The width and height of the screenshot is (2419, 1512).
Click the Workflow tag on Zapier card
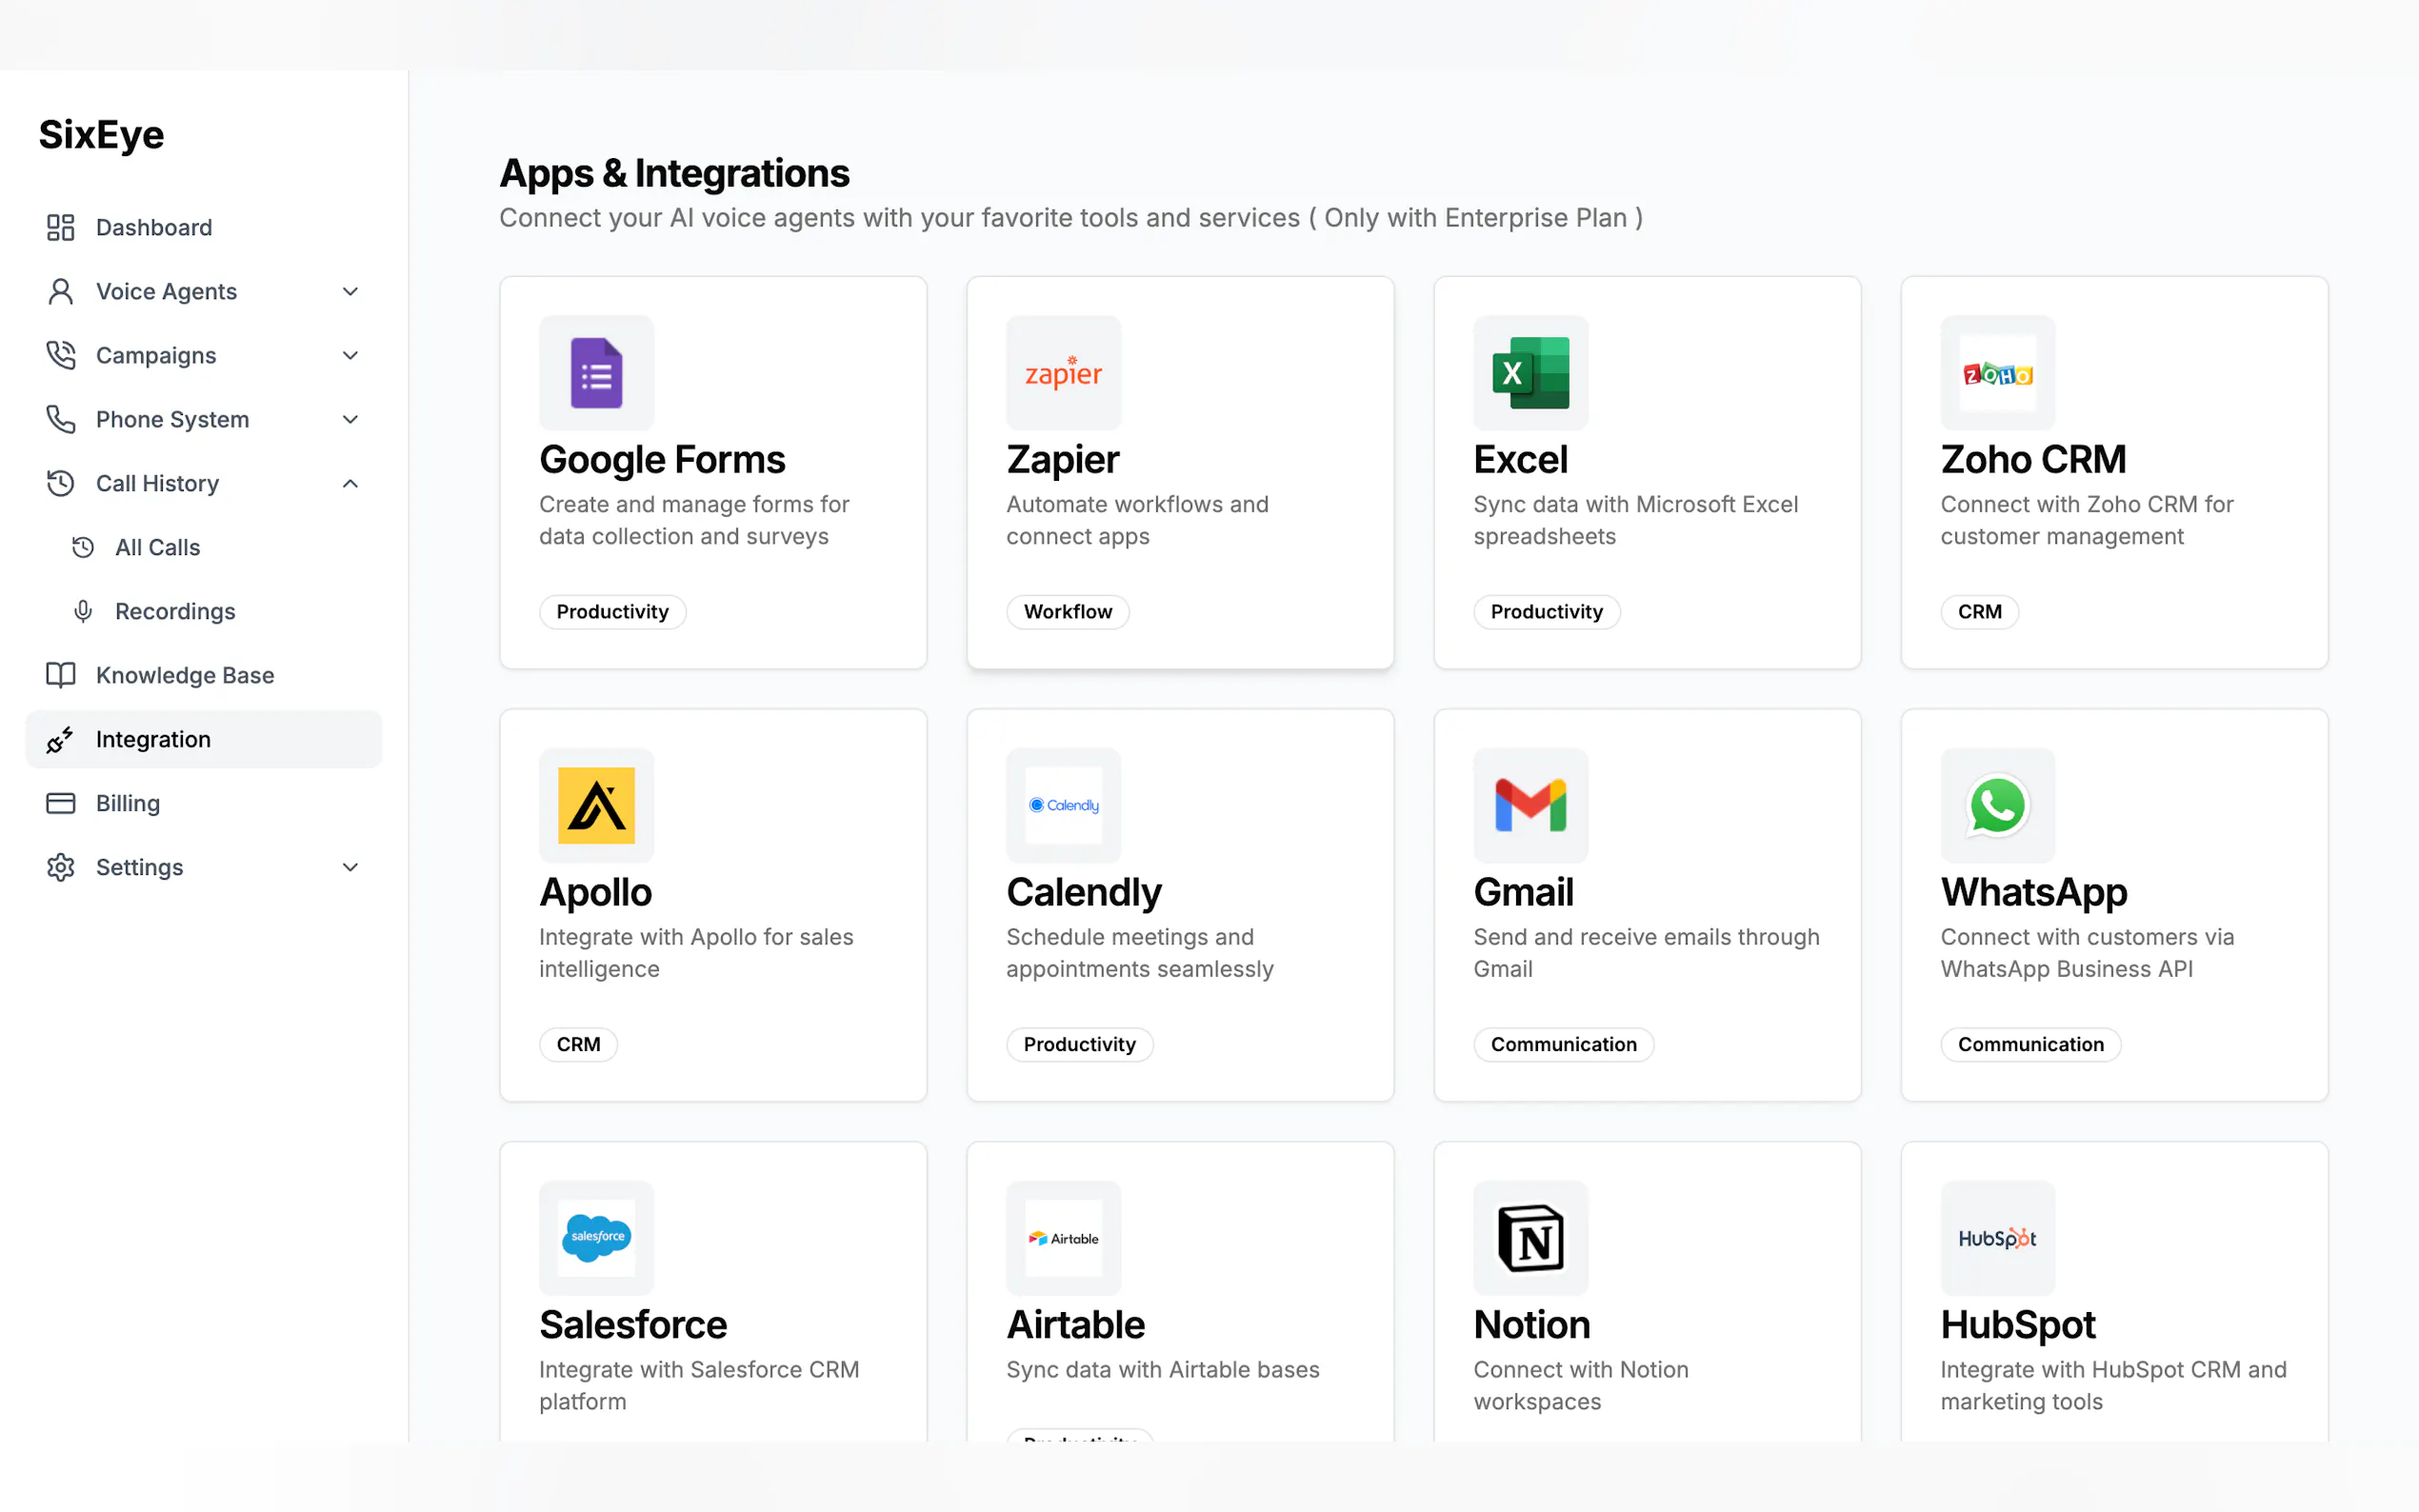click(x=1067, y=611)
